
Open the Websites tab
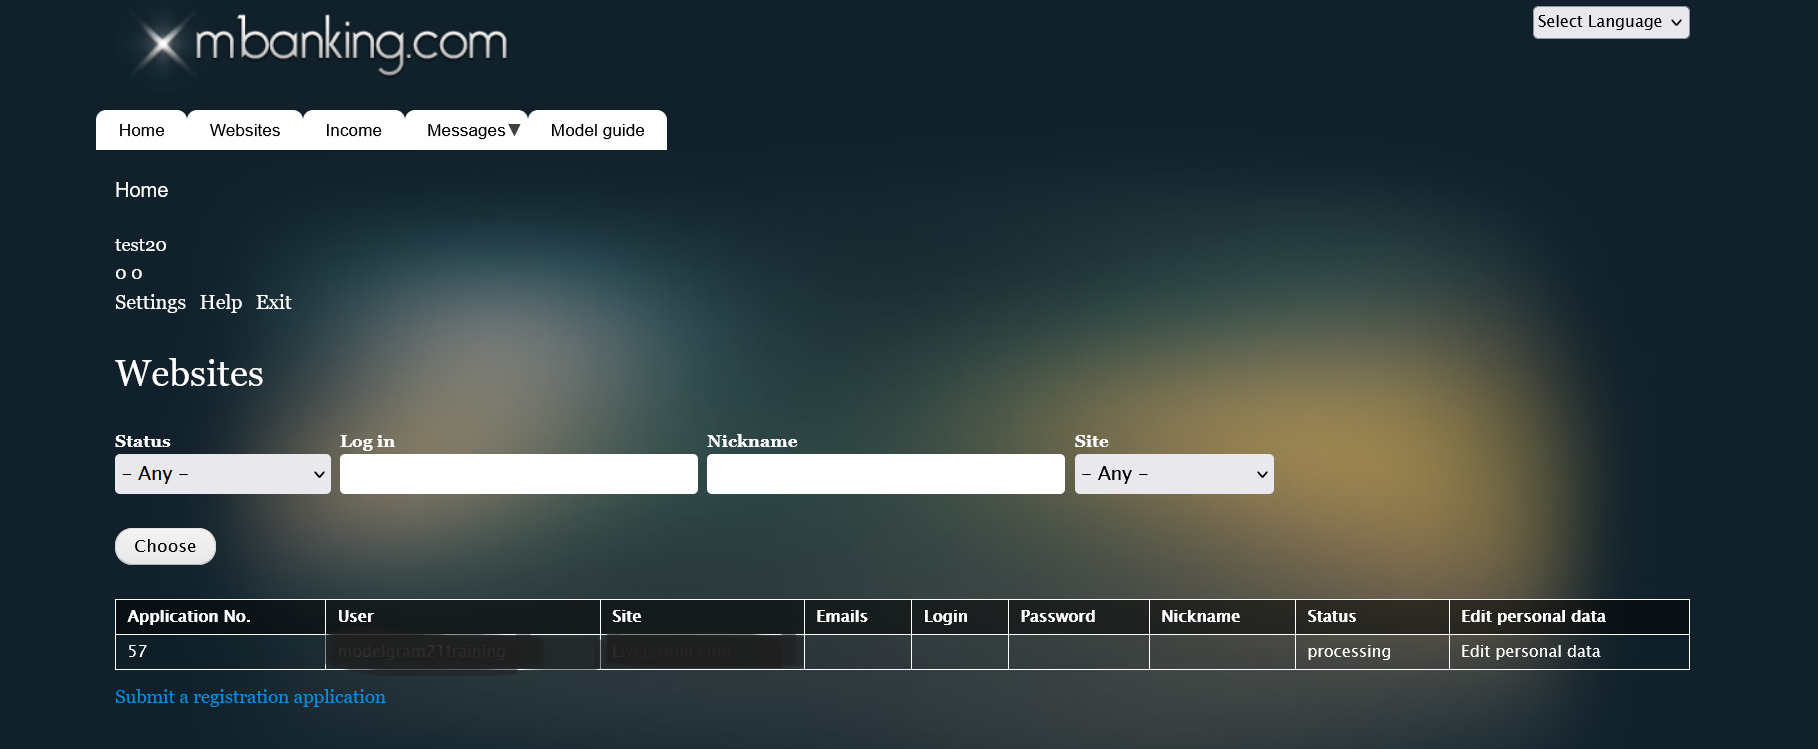[x=245, y=130]
